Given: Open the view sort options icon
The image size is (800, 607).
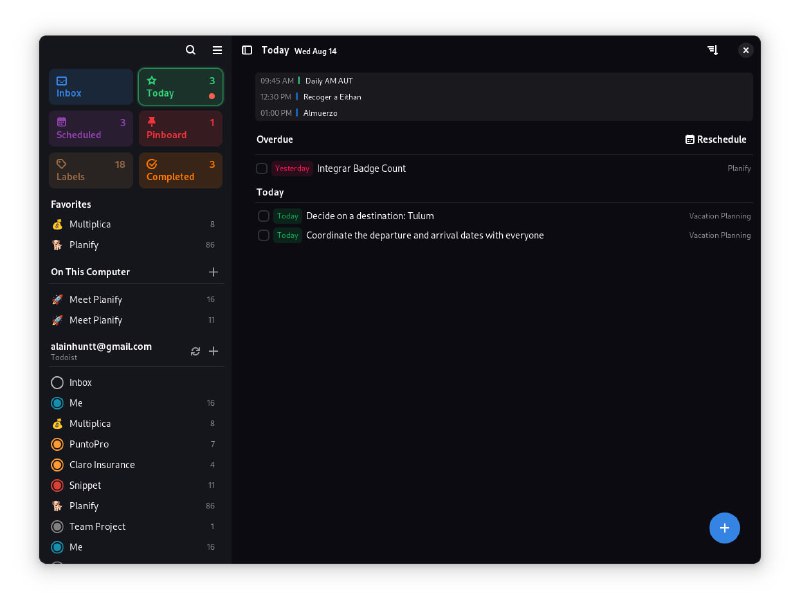Looking at the screenshot, I should coord(712,49).
